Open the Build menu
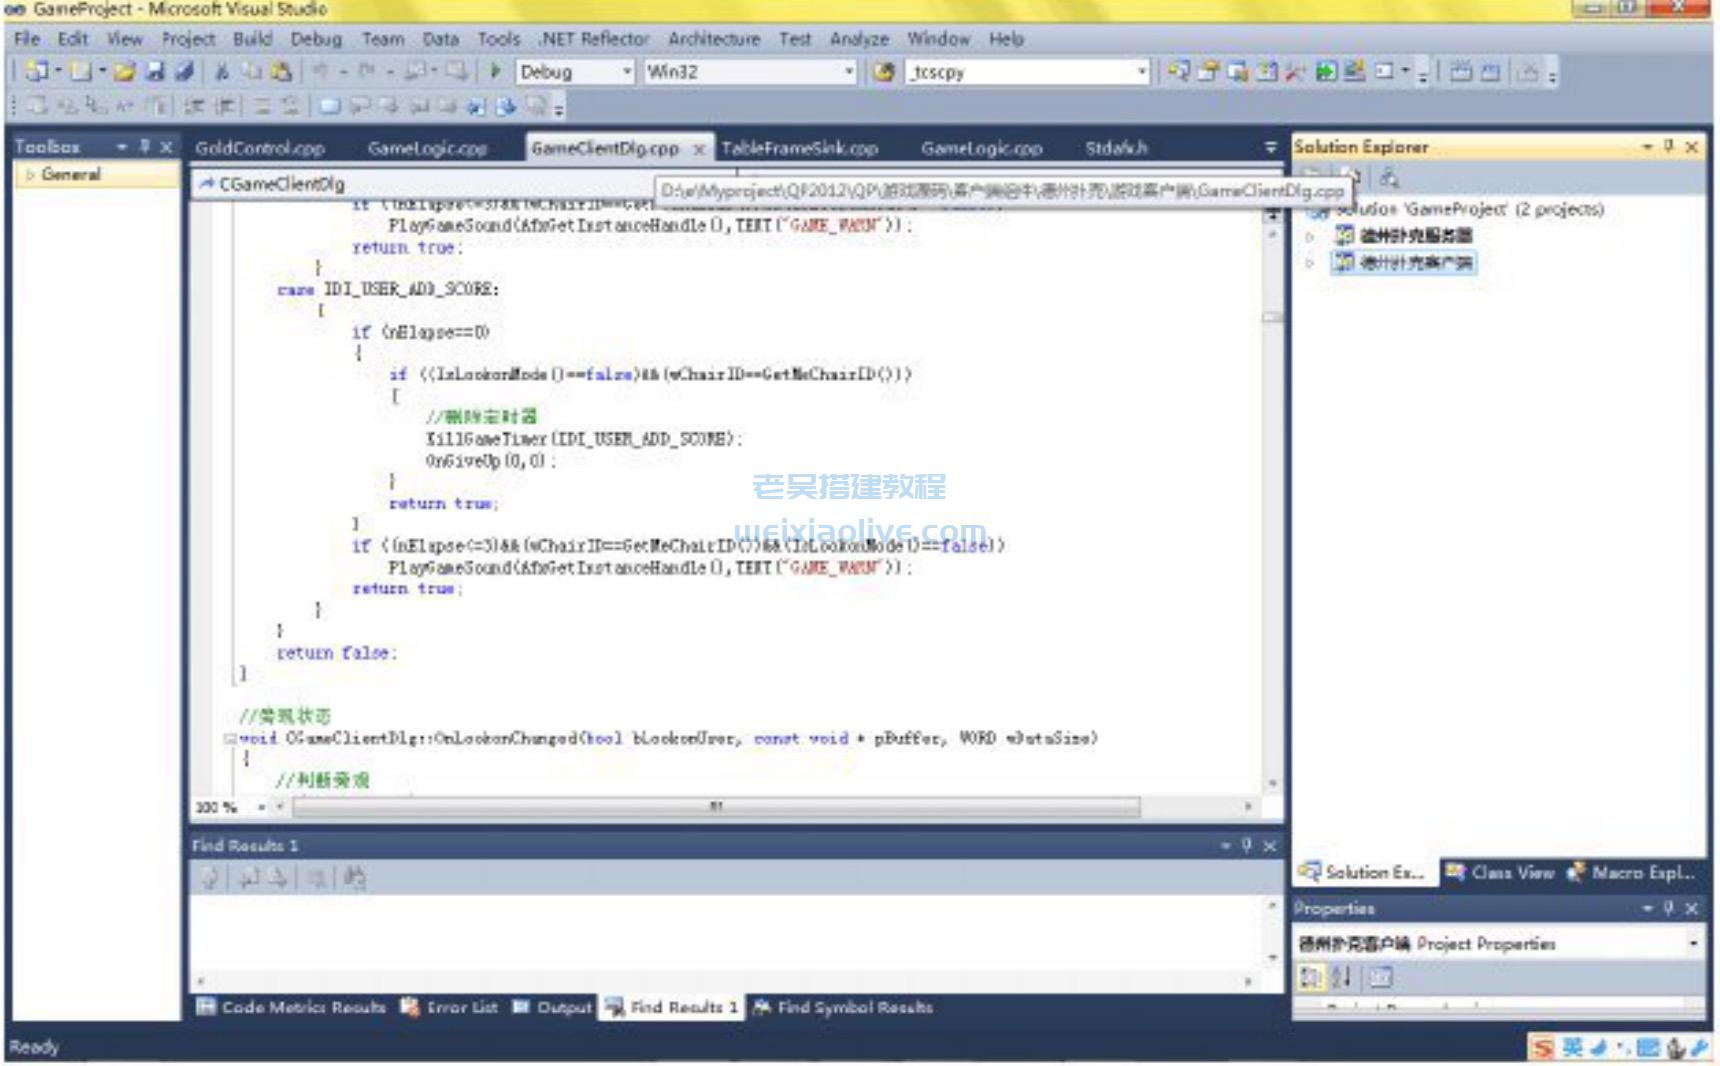 coord(252,39)
